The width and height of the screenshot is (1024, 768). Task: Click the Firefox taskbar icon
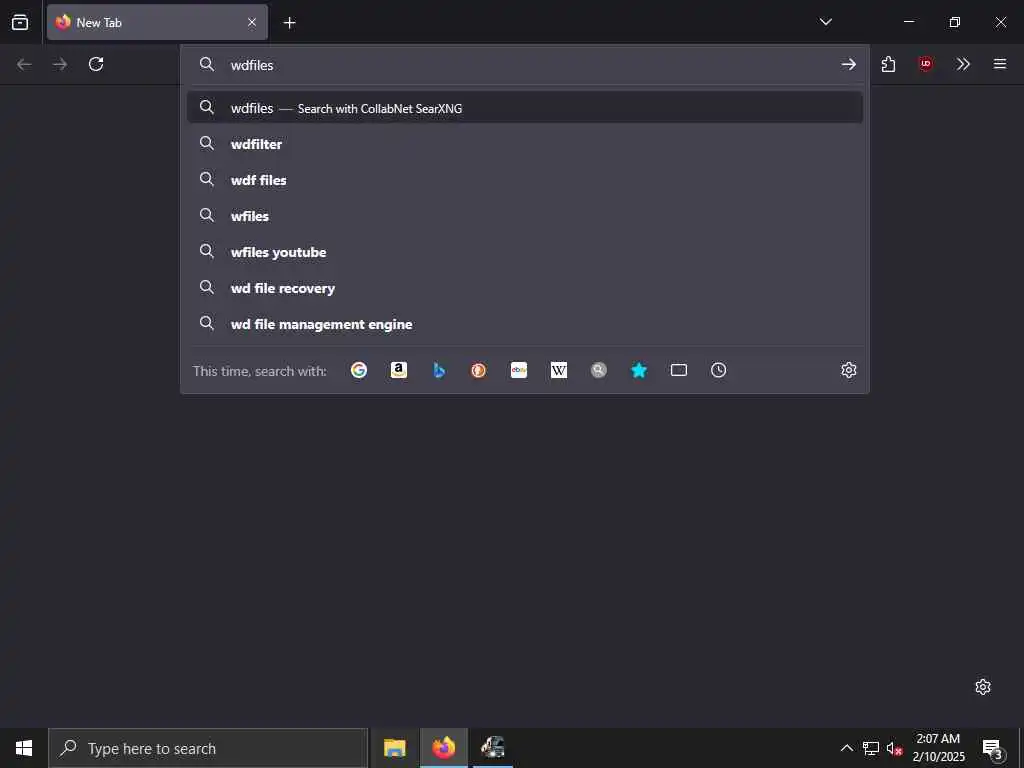click(x=443, y=748)
